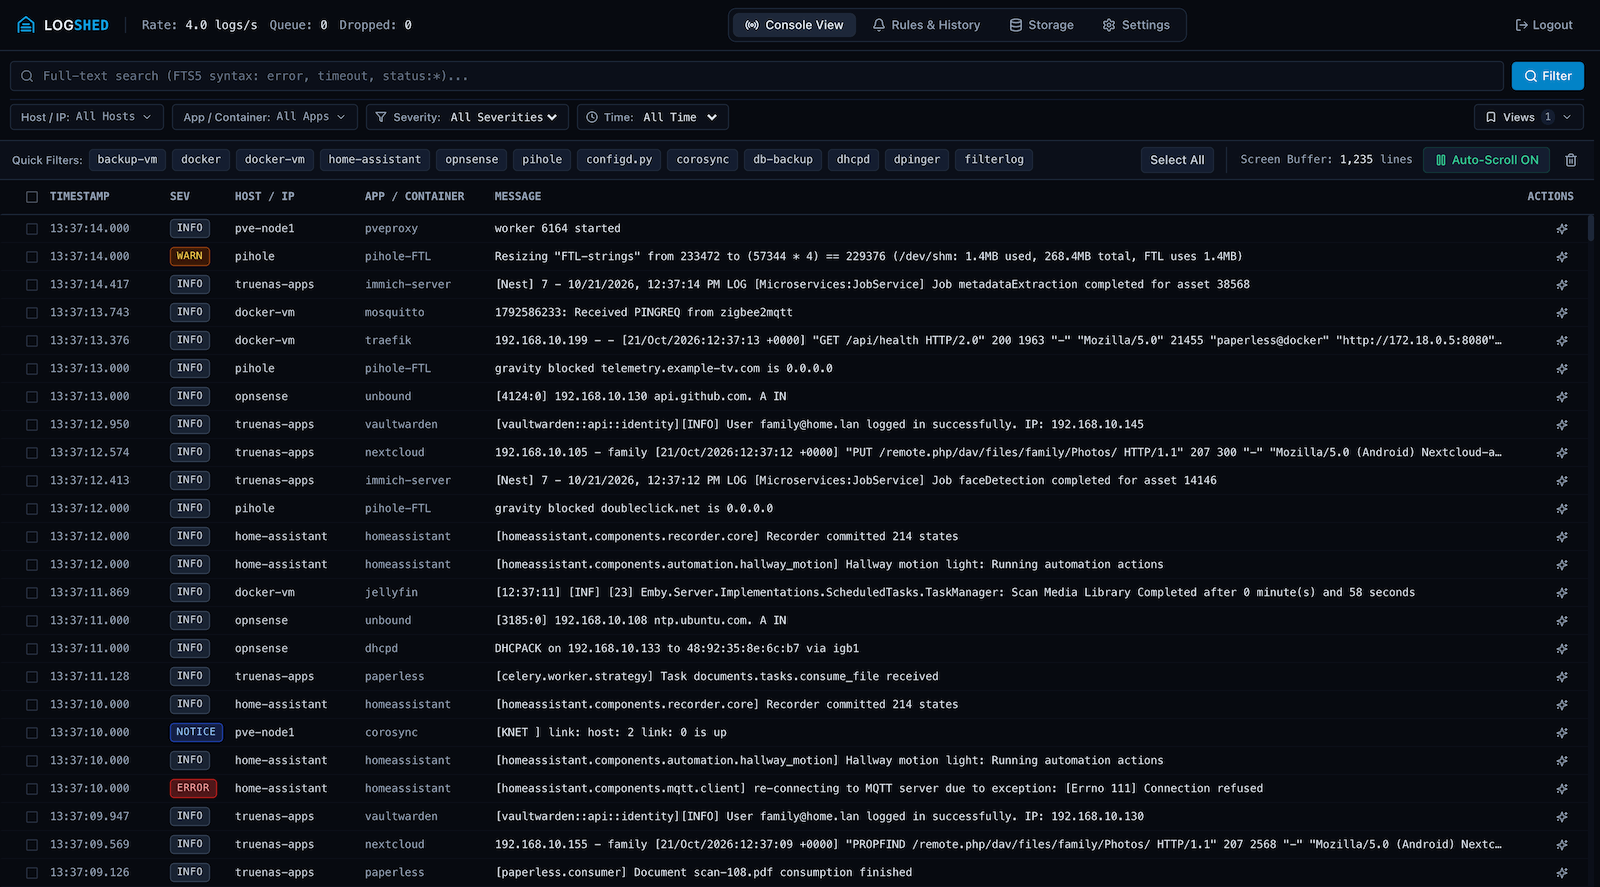Click the LogShed logo icon

point(26,25)
